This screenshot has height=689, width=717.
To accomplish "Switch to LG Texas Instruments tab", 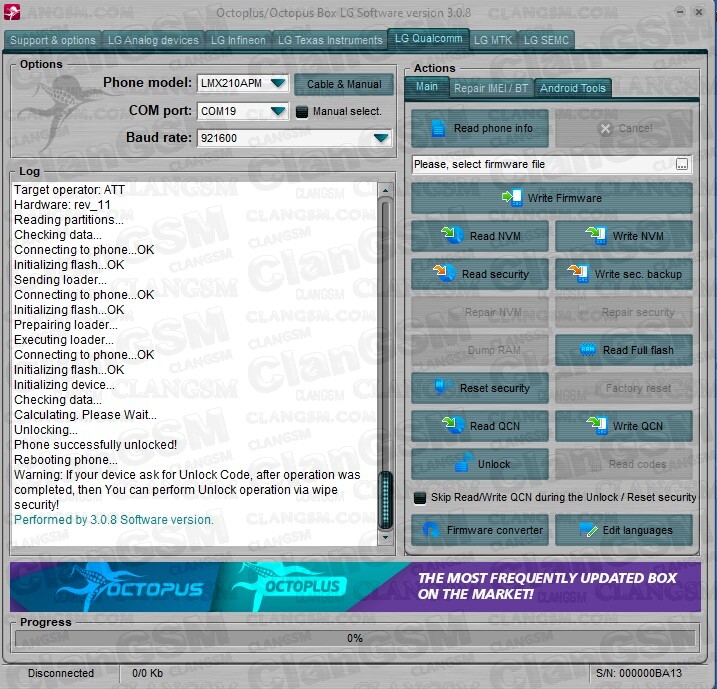I will point(330,40).
